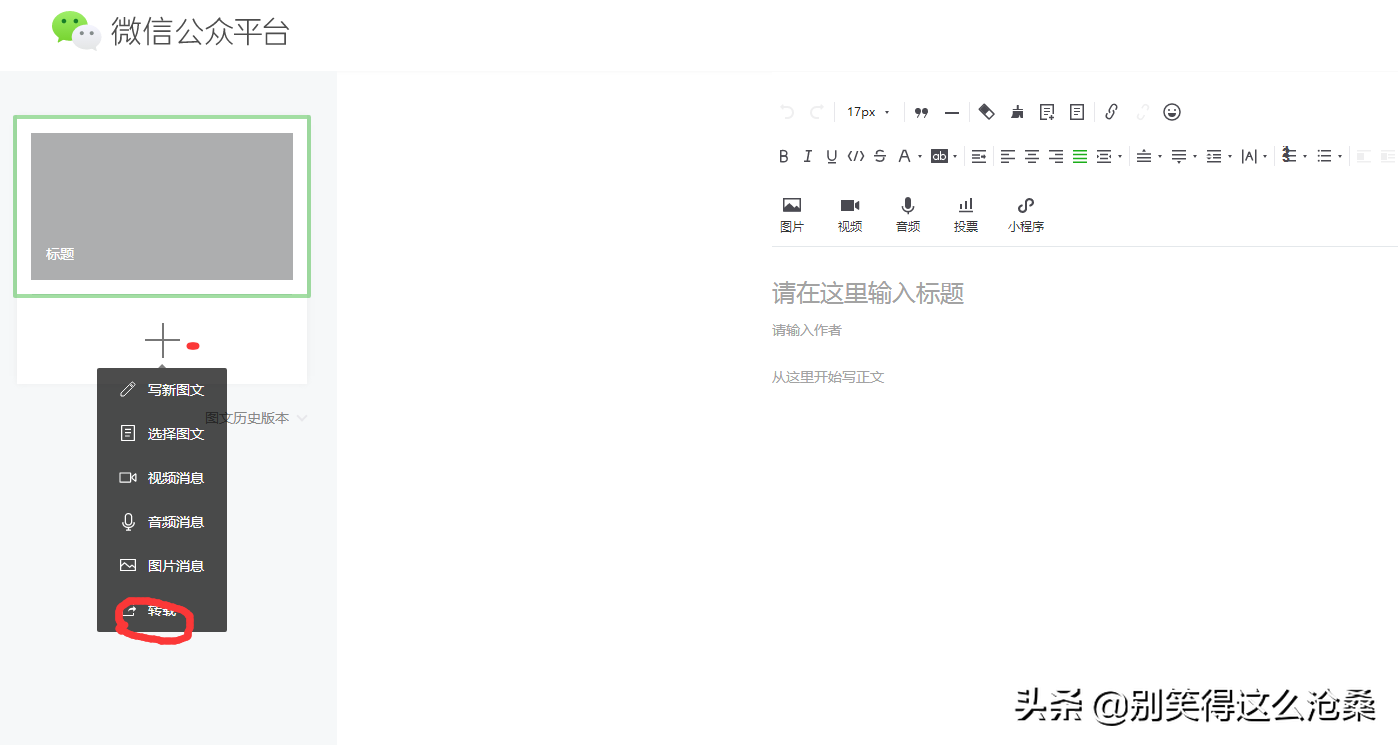The image size is (1398, 745).
Task: Choose 图片消息 from the add menu
Action: [x=162, y=566]
